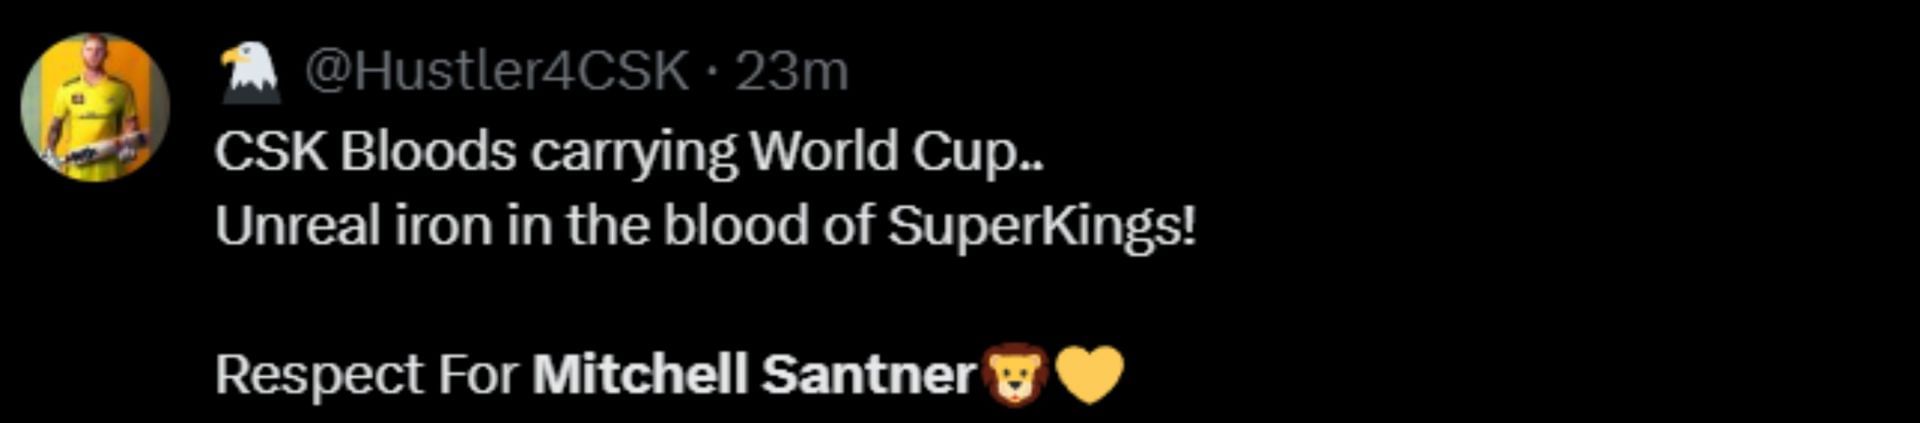Open the tweet author's profile picture

point(95,107)
